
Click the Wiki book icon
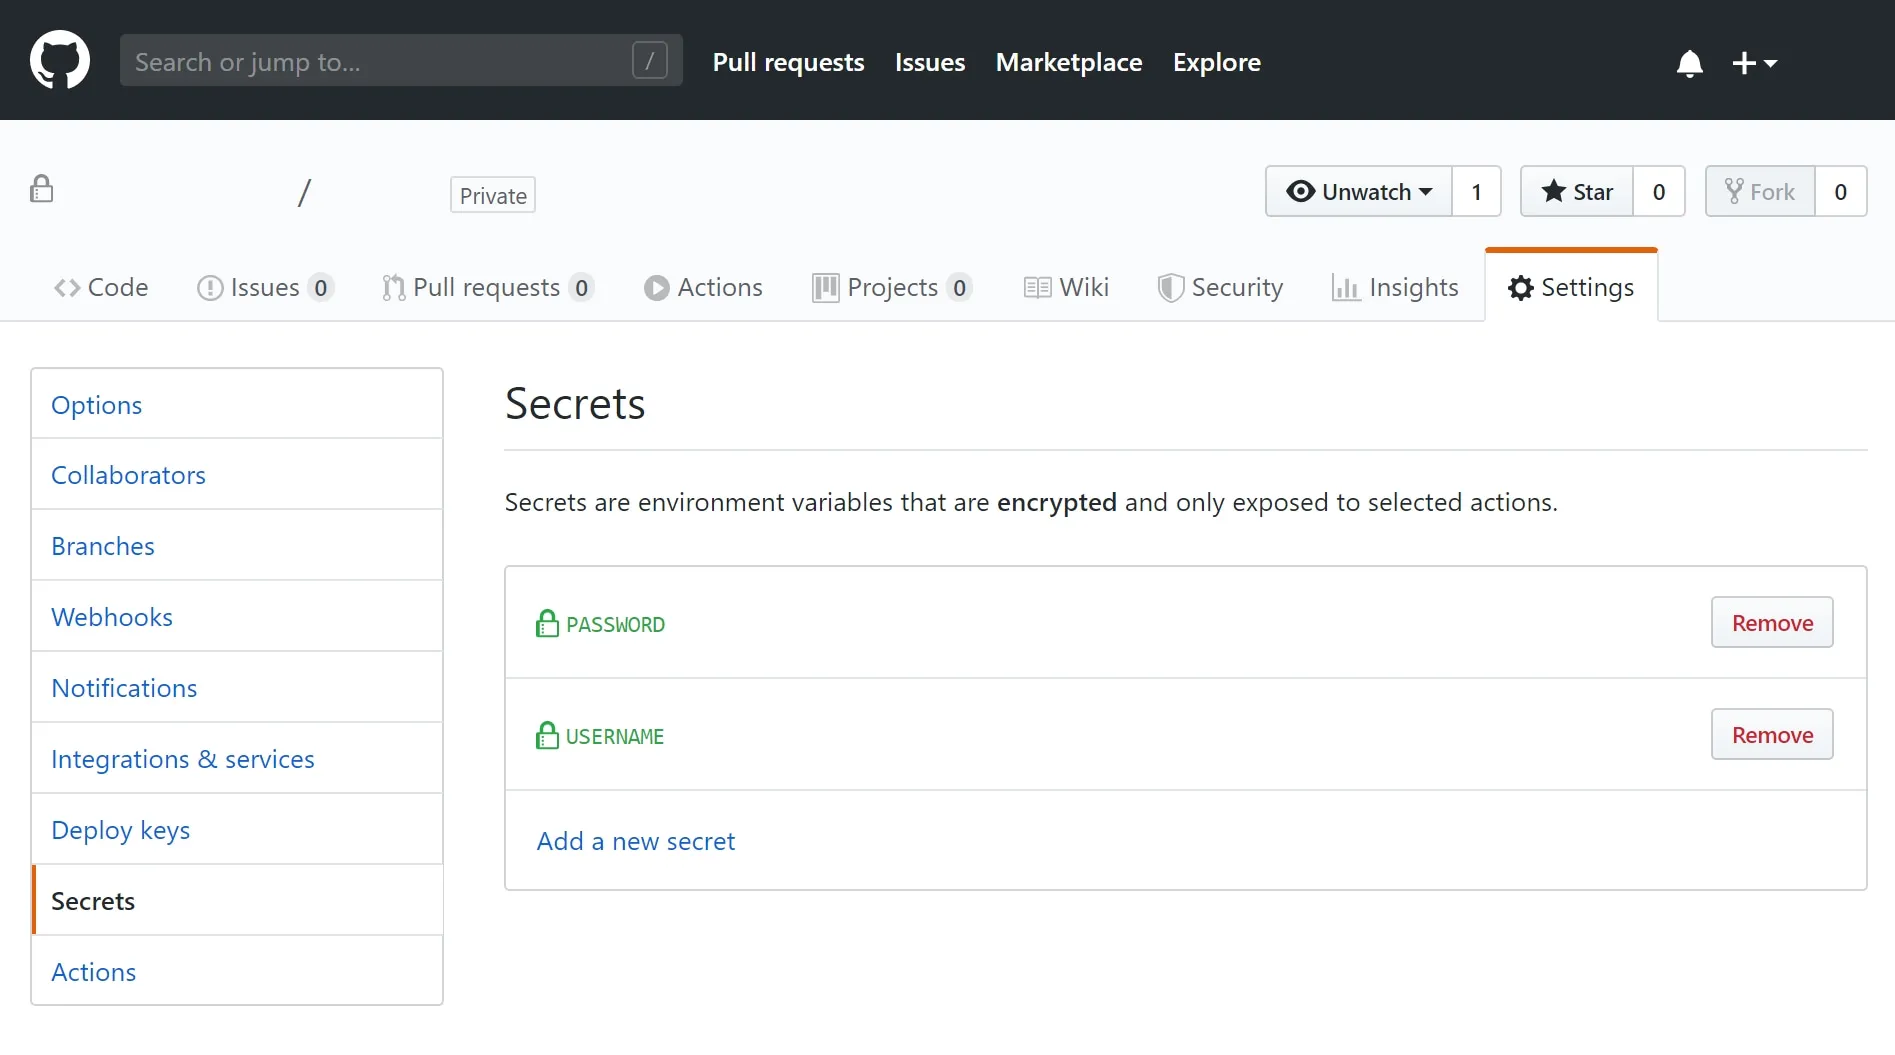[x=1038, y=287]
